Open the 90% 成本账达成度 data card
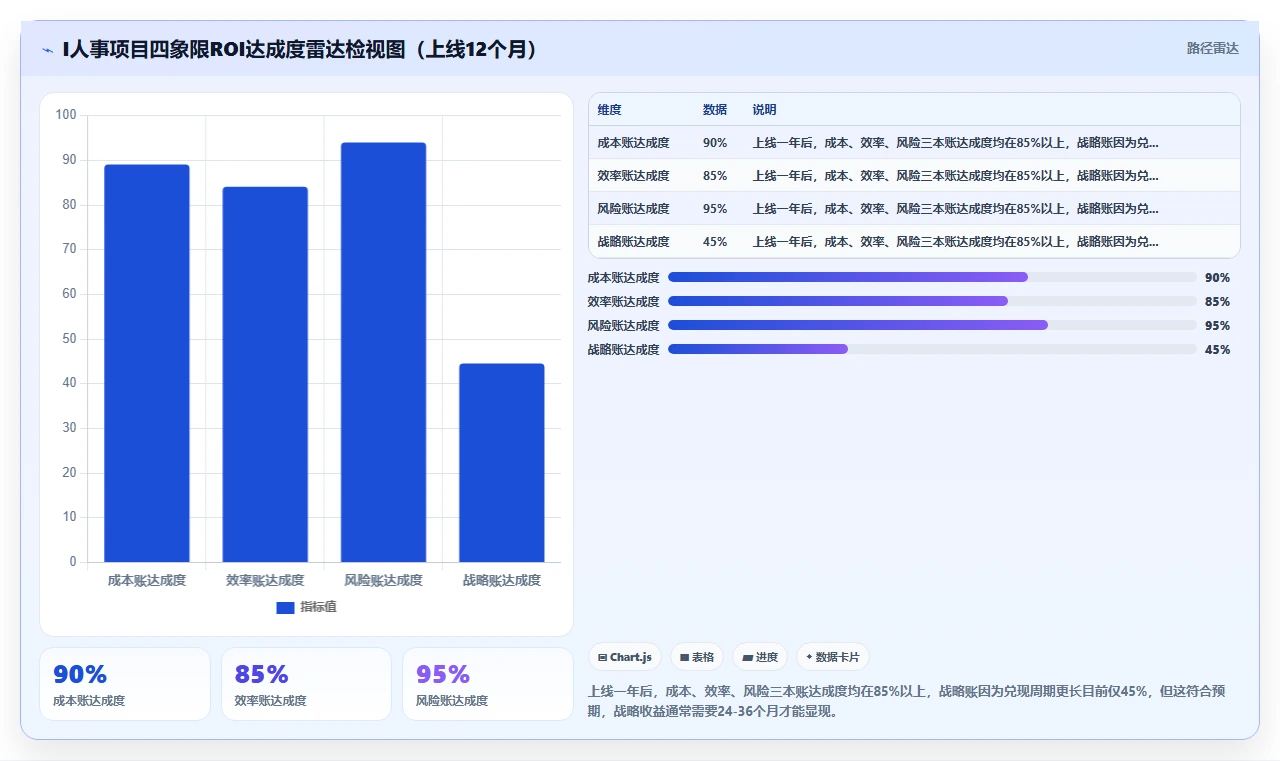 [x=125, y=684]
